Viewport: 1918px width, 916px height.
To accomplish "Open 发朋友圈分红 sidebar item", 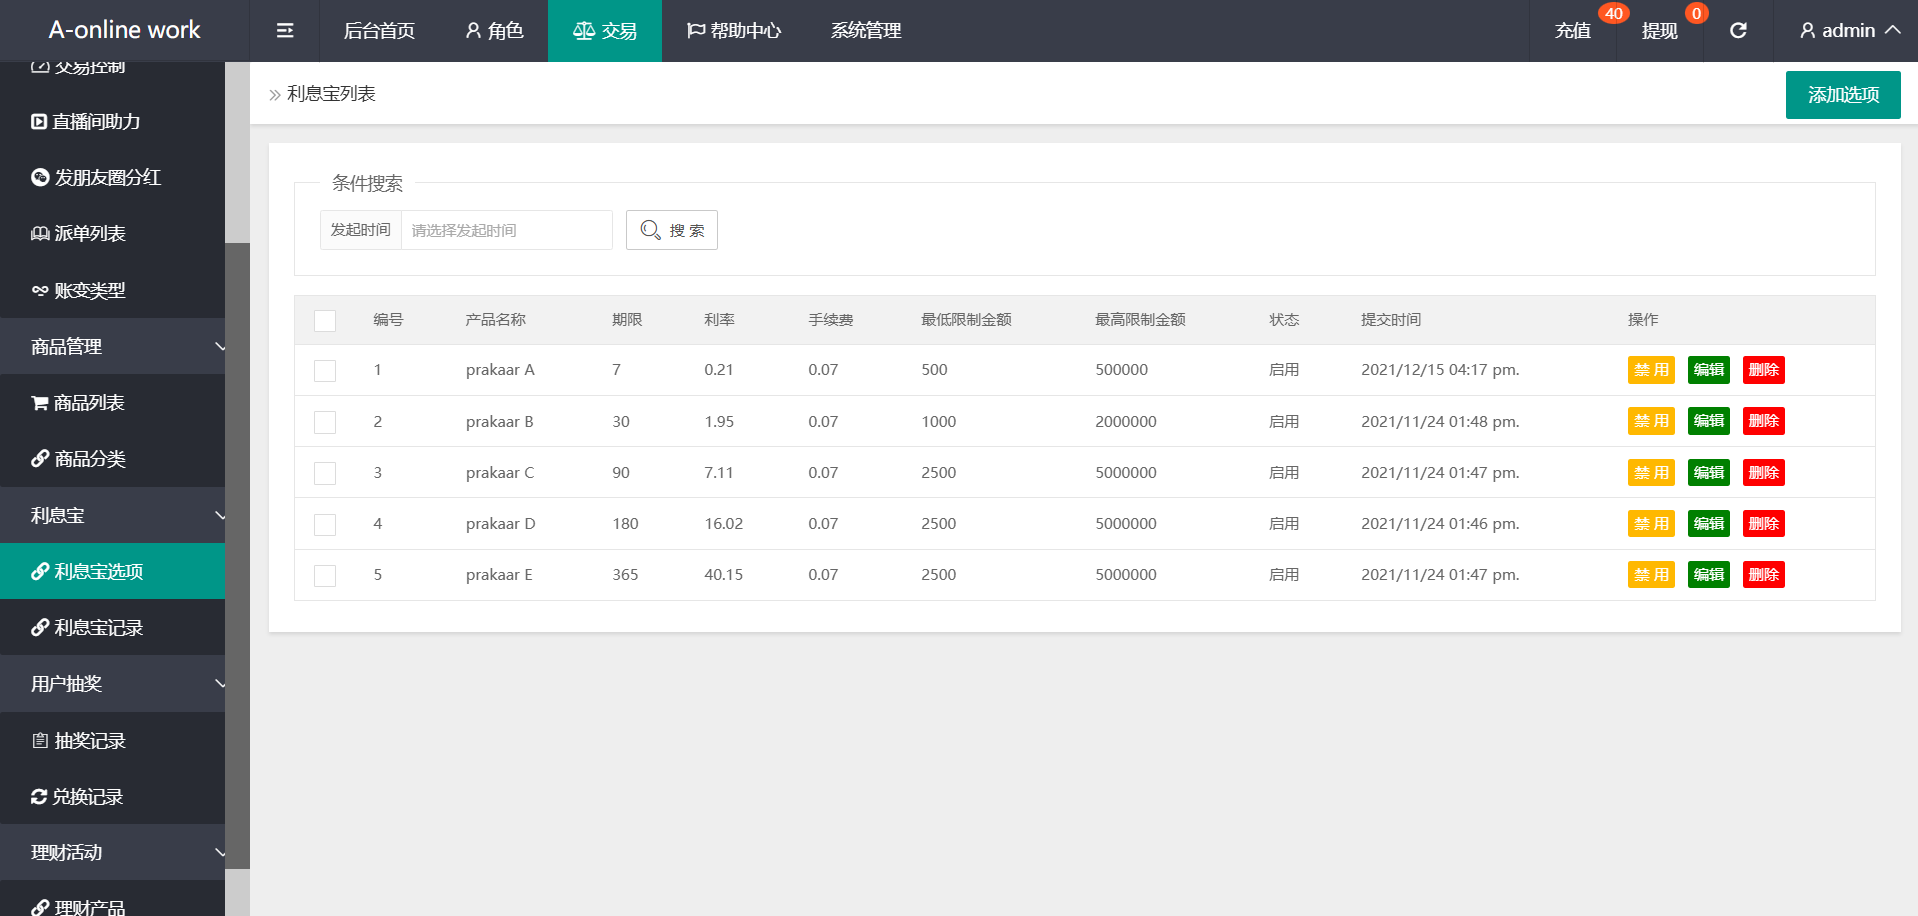I will (106, 178).
